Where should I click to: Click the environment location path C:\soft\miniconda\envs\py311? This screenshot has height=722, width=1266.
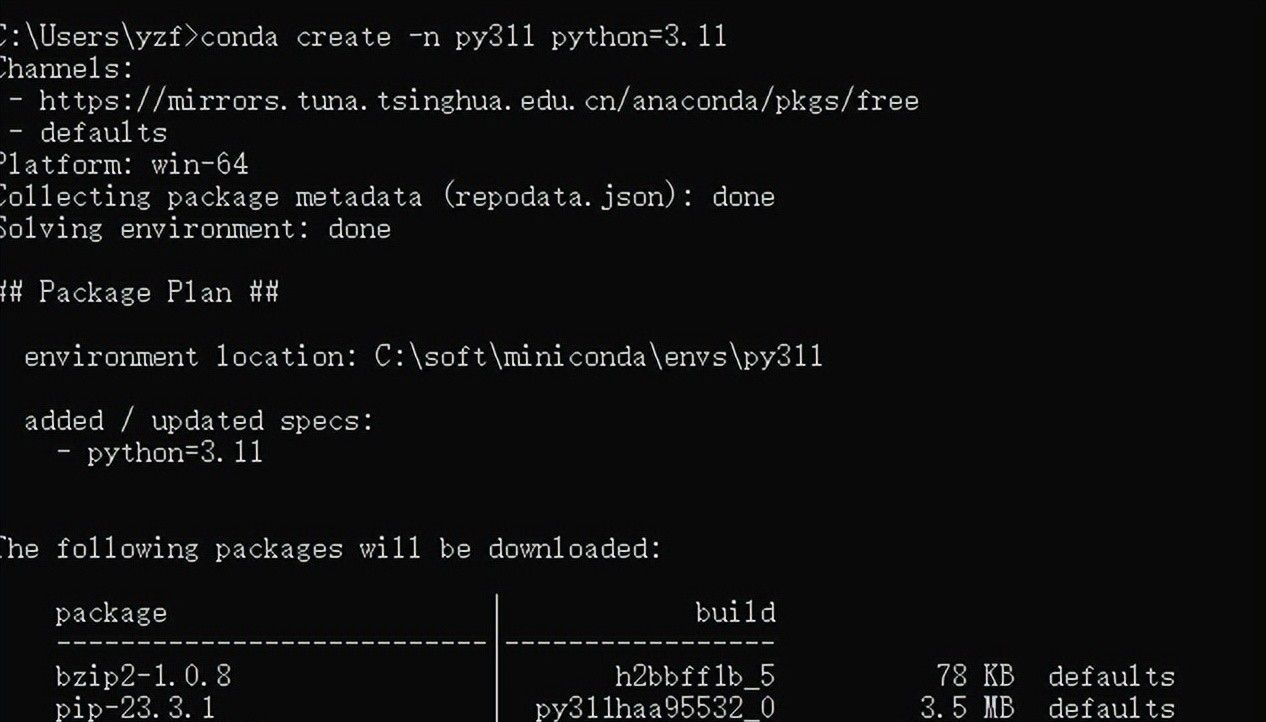598,357
